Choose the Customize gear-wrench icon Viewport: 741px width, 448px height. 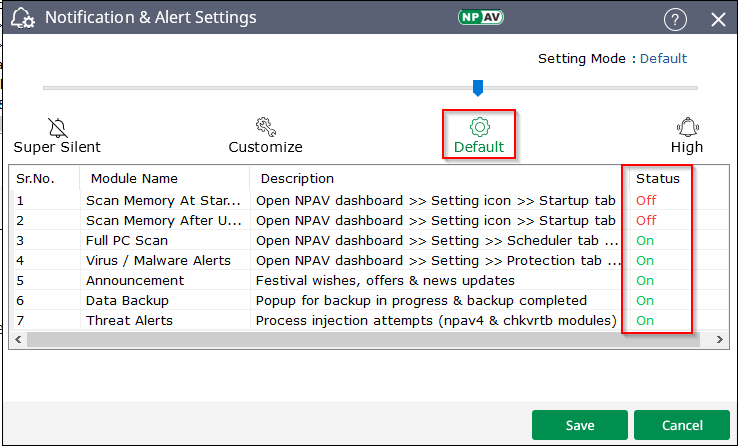click(x=265, y=127)
